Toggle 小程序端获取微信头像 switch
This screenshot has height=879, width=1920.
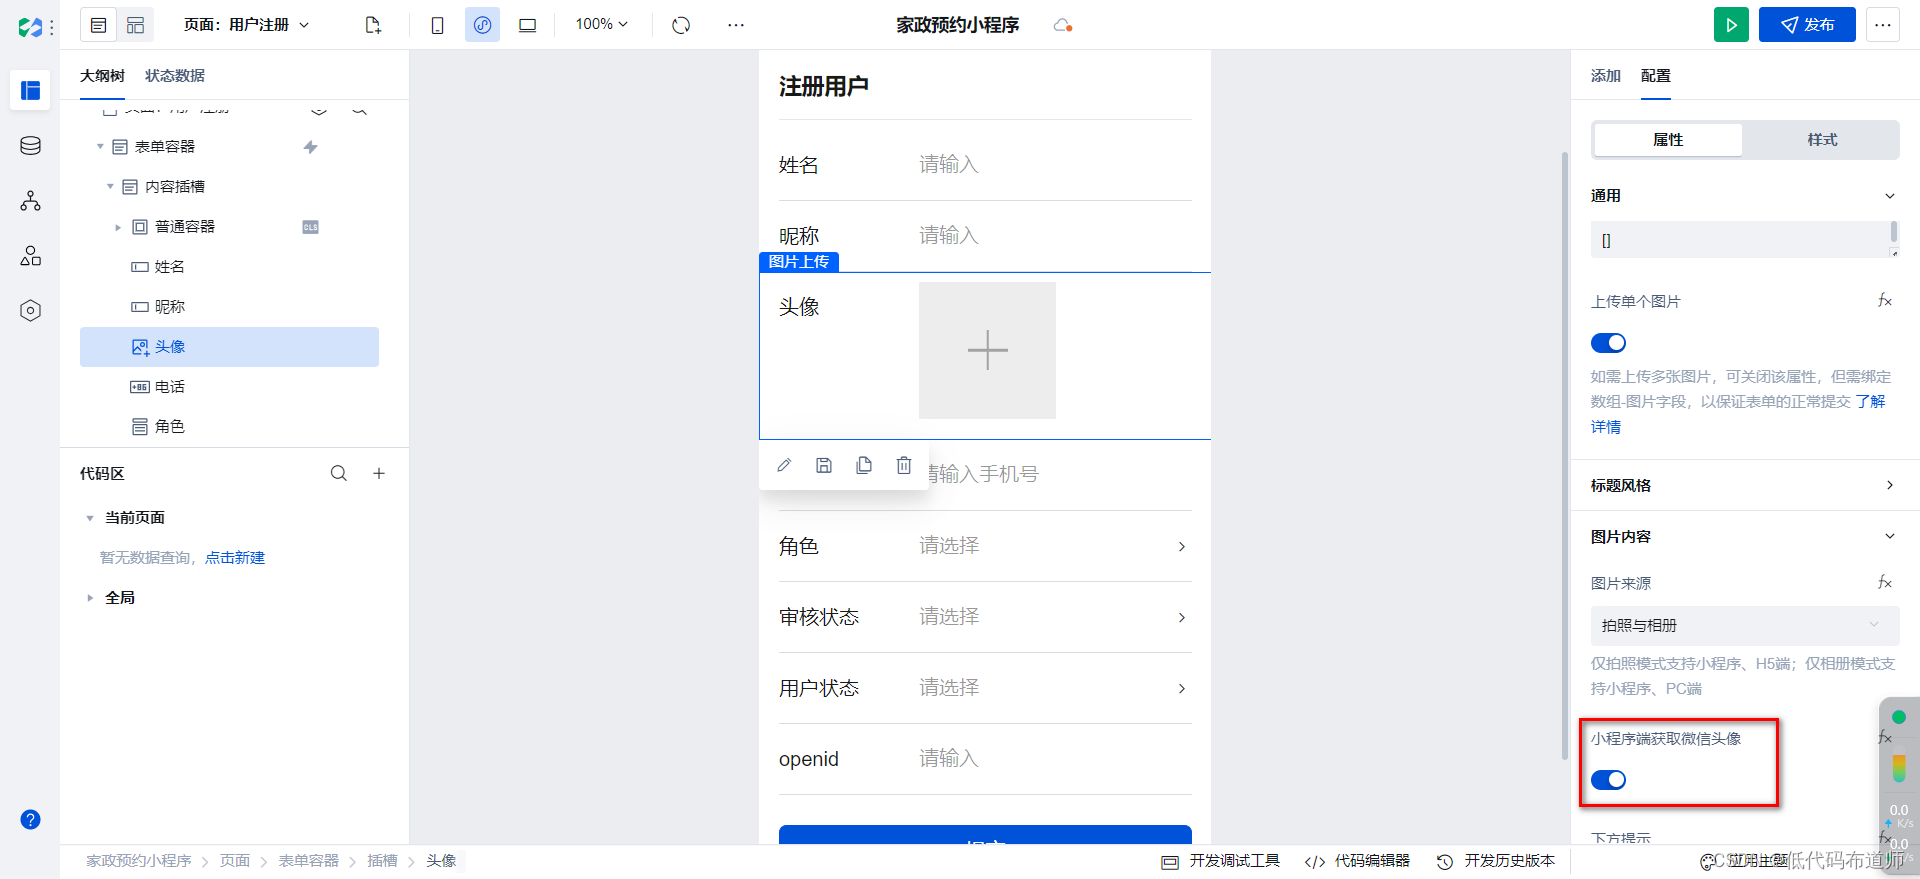click(x=1608, y=780)
